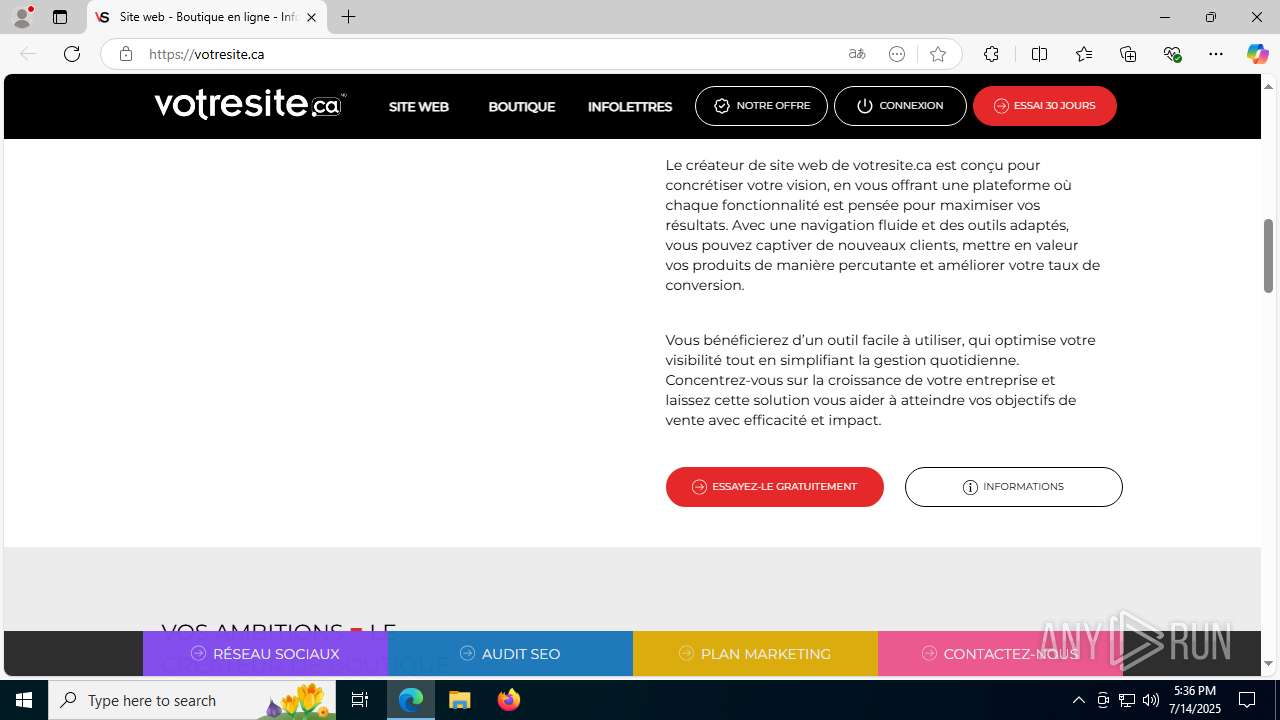Open network status icon
This screenshot has height=720, width=1280.
[1127, 700]
